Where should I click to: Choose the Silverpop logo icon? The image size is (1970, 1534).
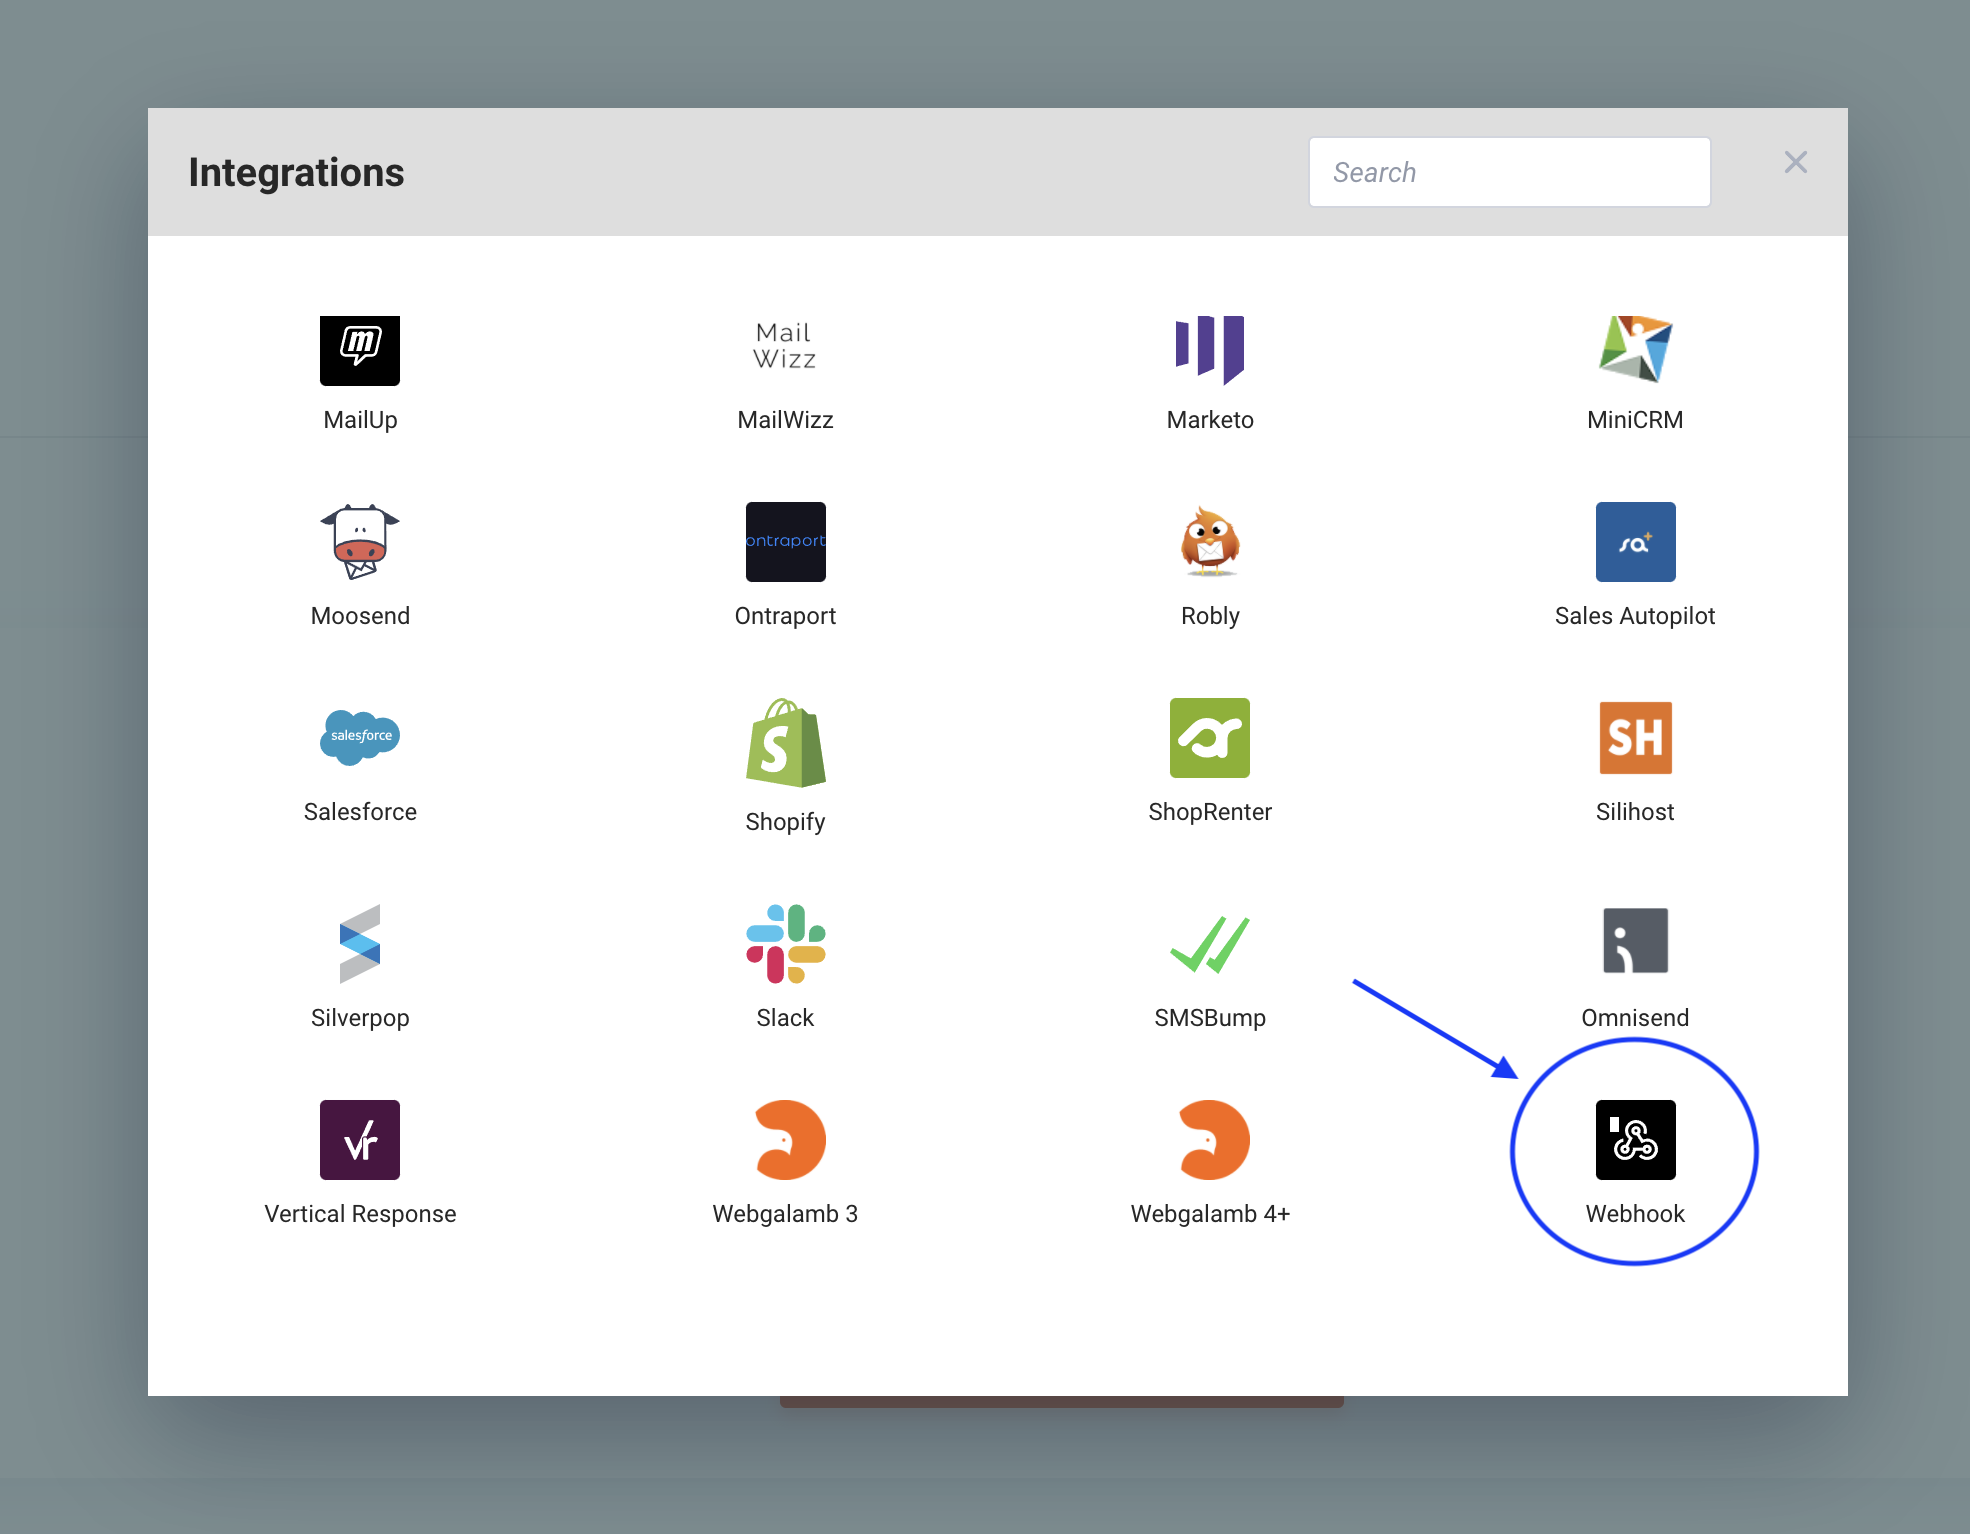[x=360, y=944]
